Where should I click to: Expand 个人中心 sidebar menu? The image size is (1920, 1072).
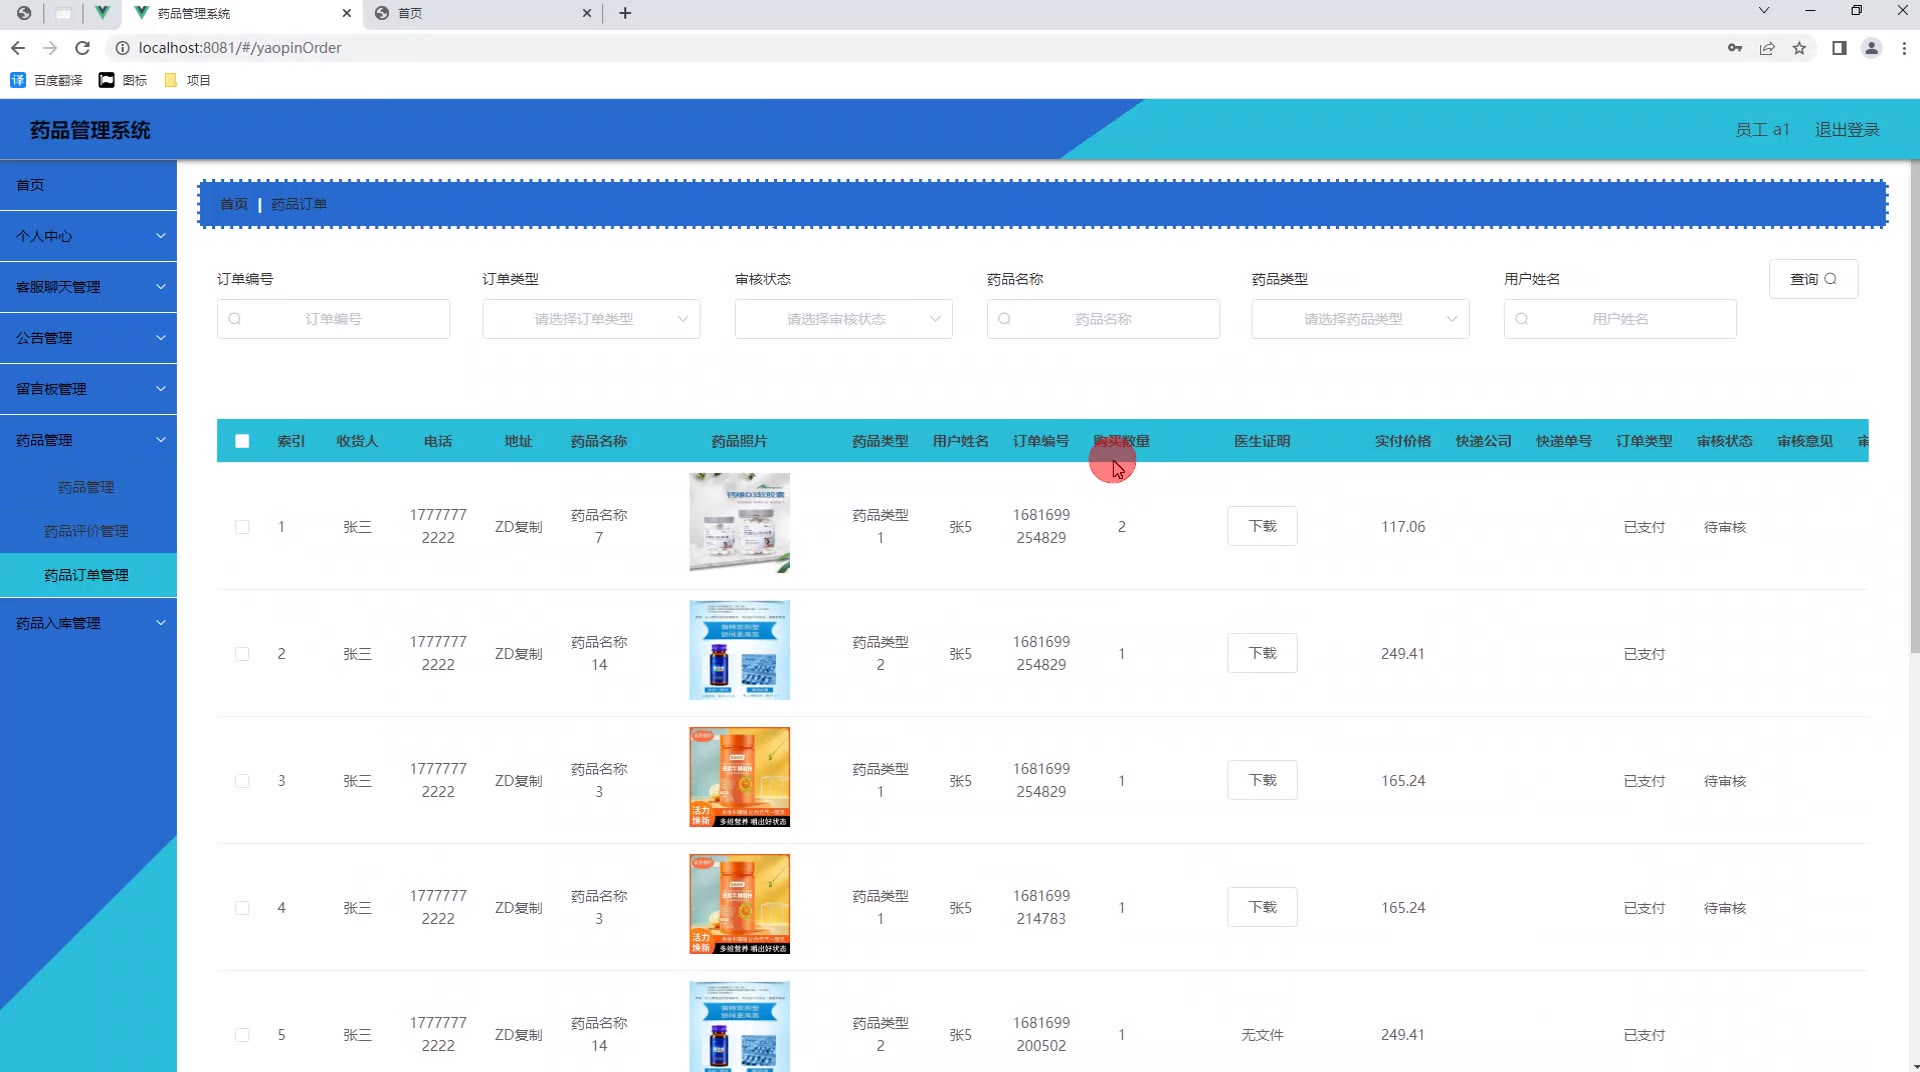pos(88,236)
